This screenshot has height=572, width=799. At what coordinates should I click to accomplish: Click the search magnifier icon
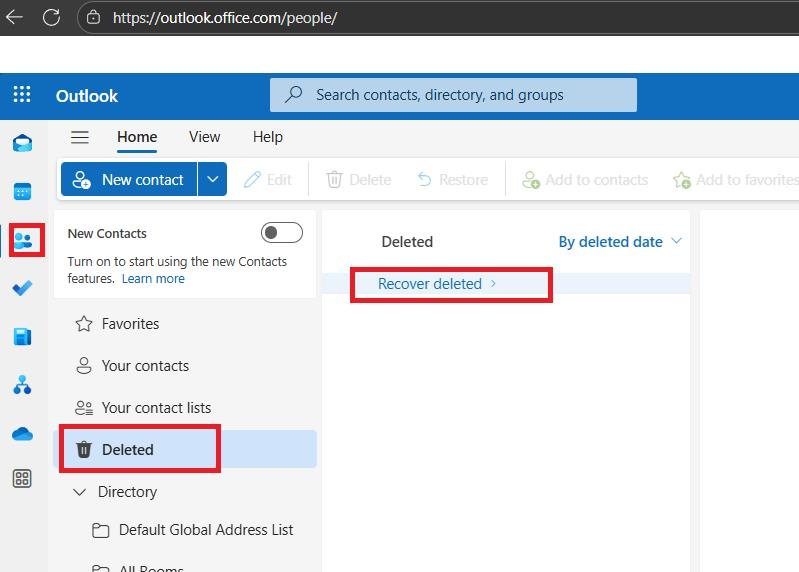[x=294, y=94]
